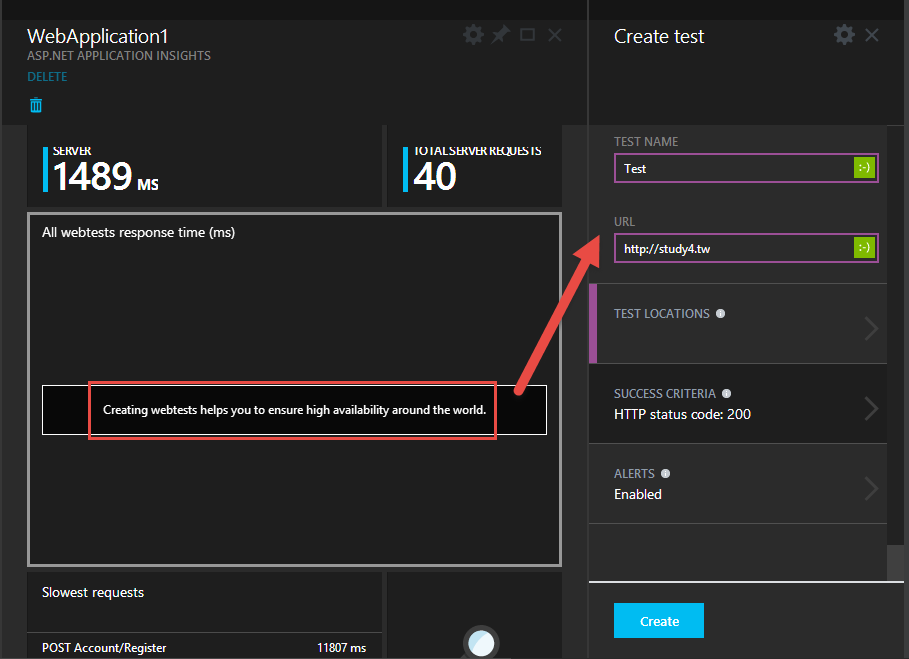Click the Slowest requests heading
This screenshot has height=659, width=909.
(x=93, y=592)
